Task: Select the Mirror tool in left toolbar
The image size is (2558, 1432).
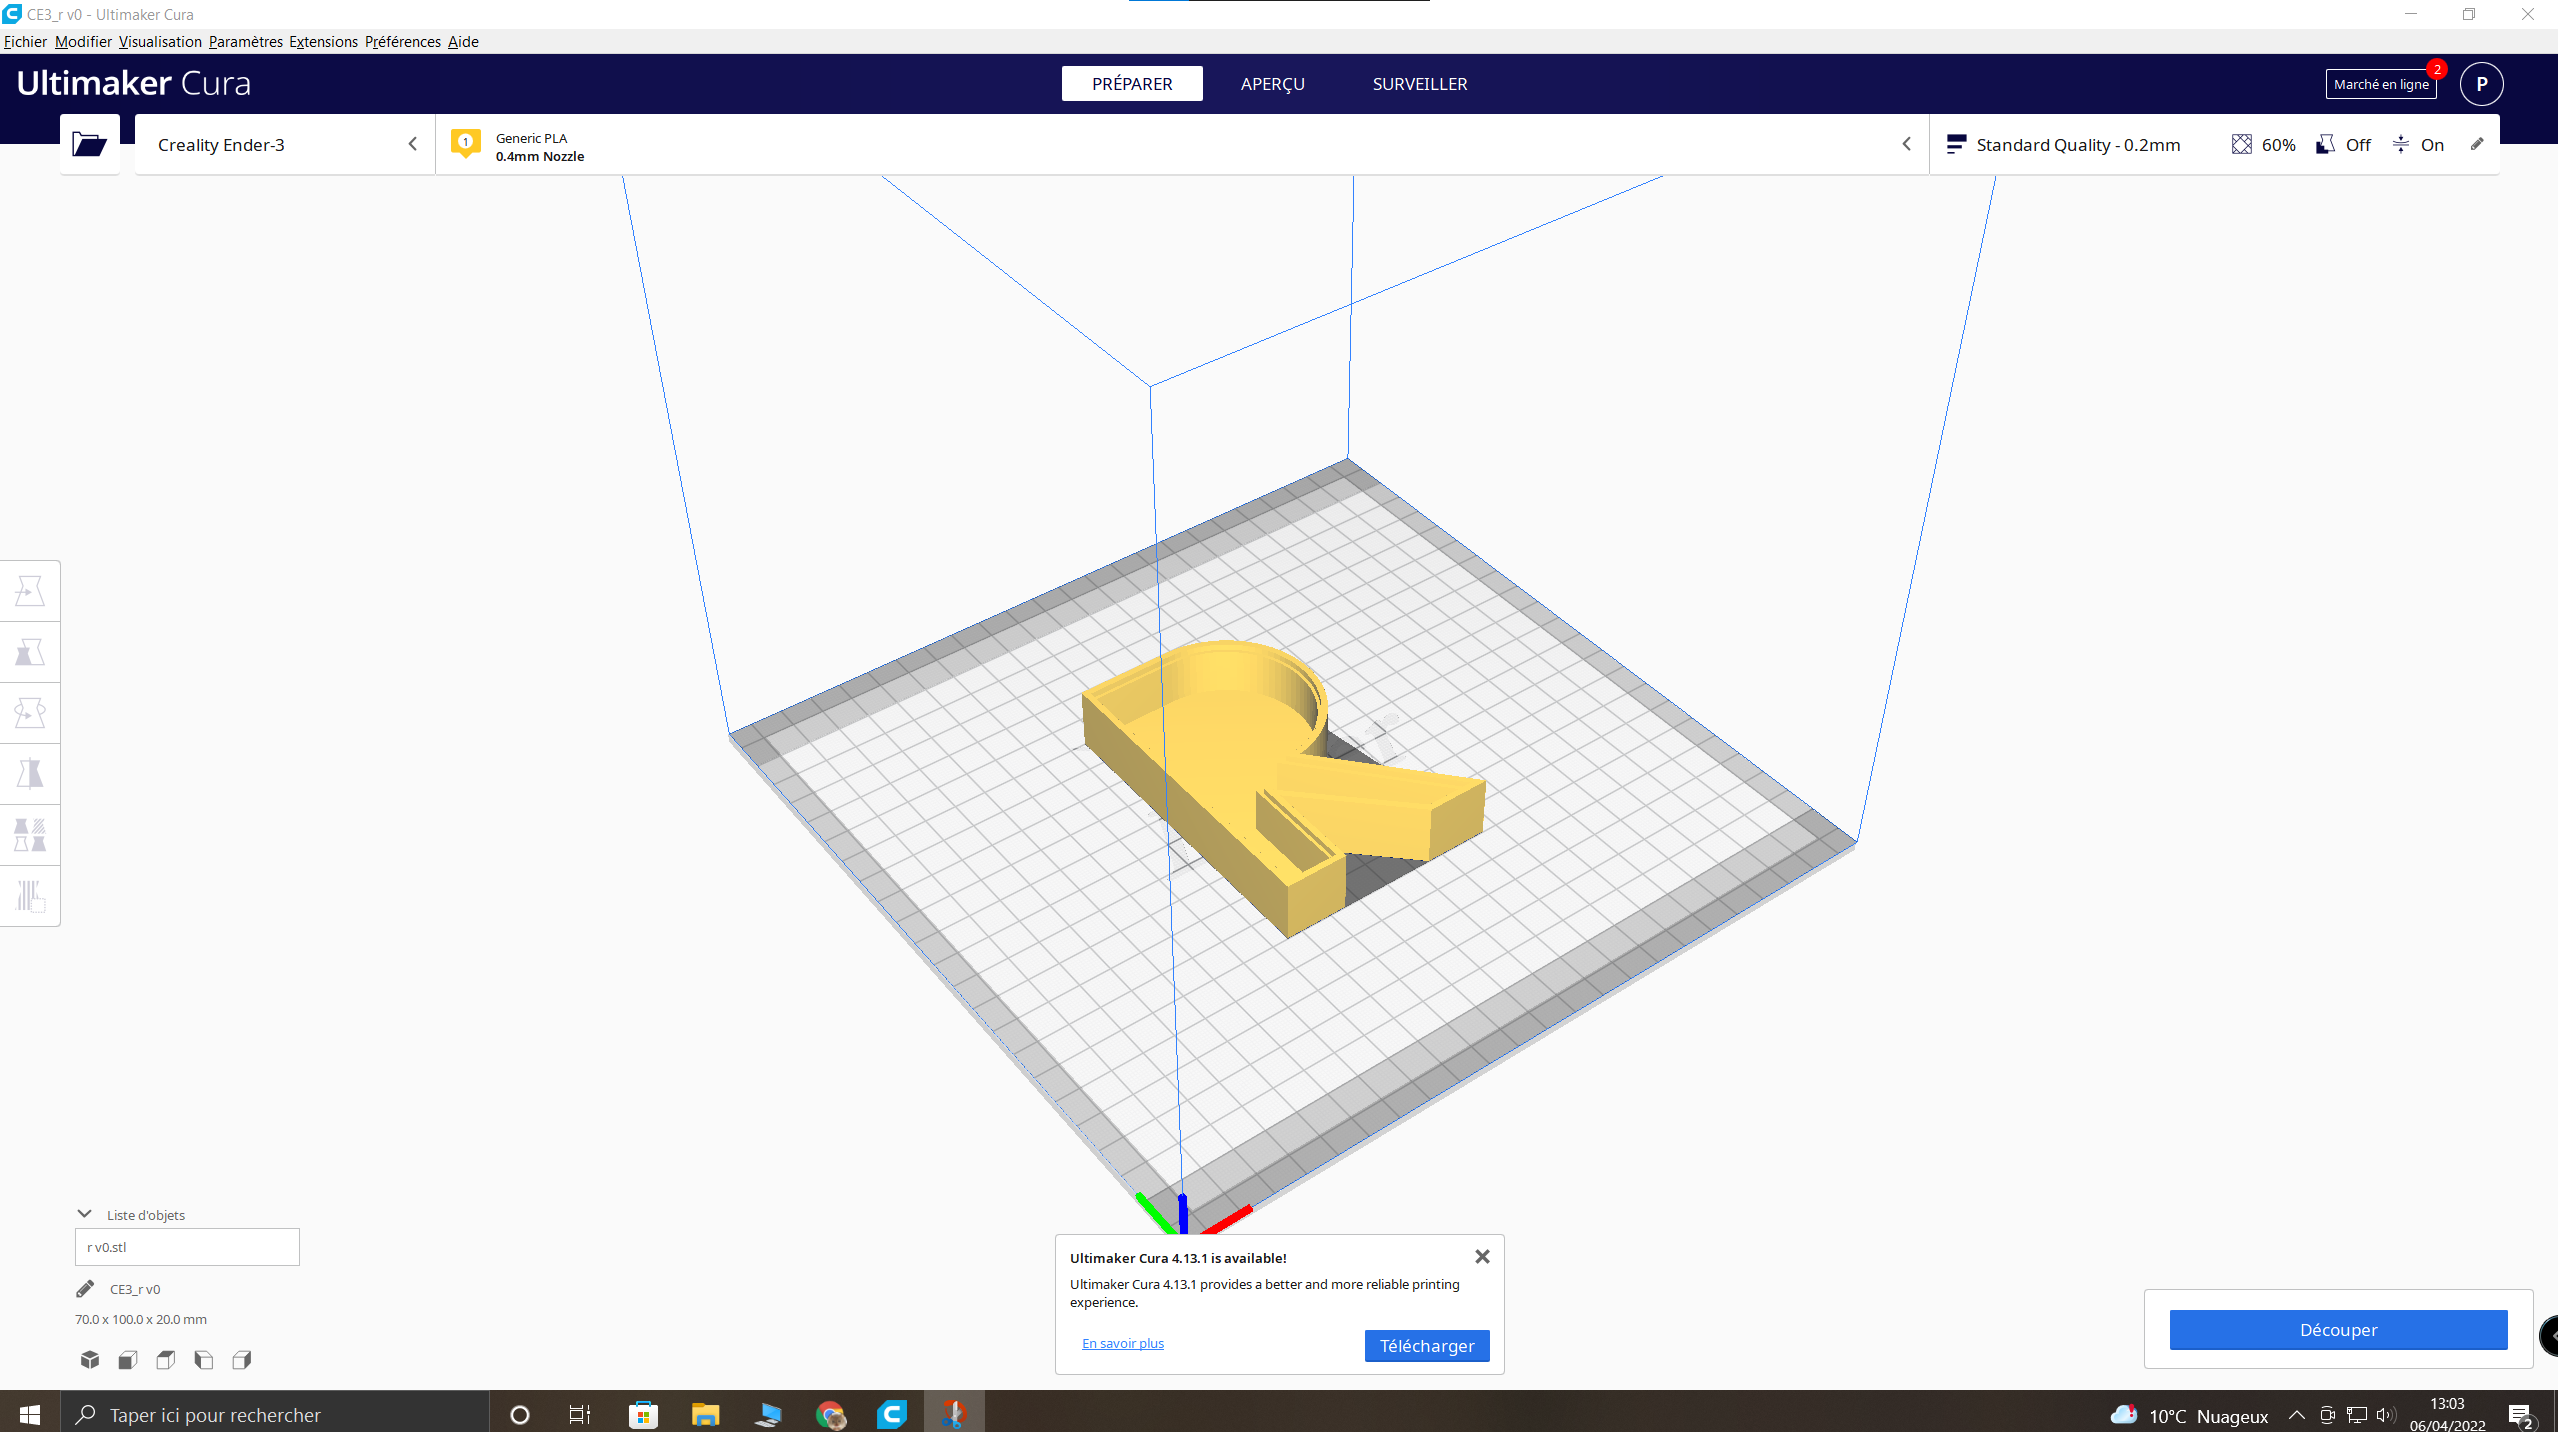Action: [30, 775]
